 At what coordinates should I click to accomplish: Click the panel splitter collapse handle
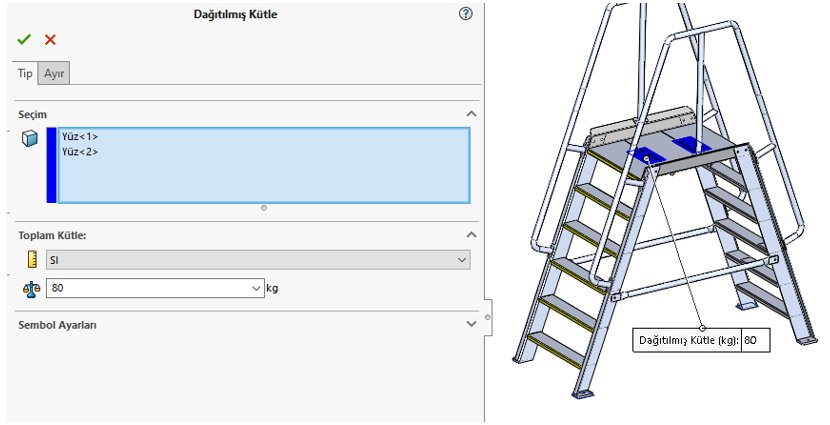(x=488, y=317)
